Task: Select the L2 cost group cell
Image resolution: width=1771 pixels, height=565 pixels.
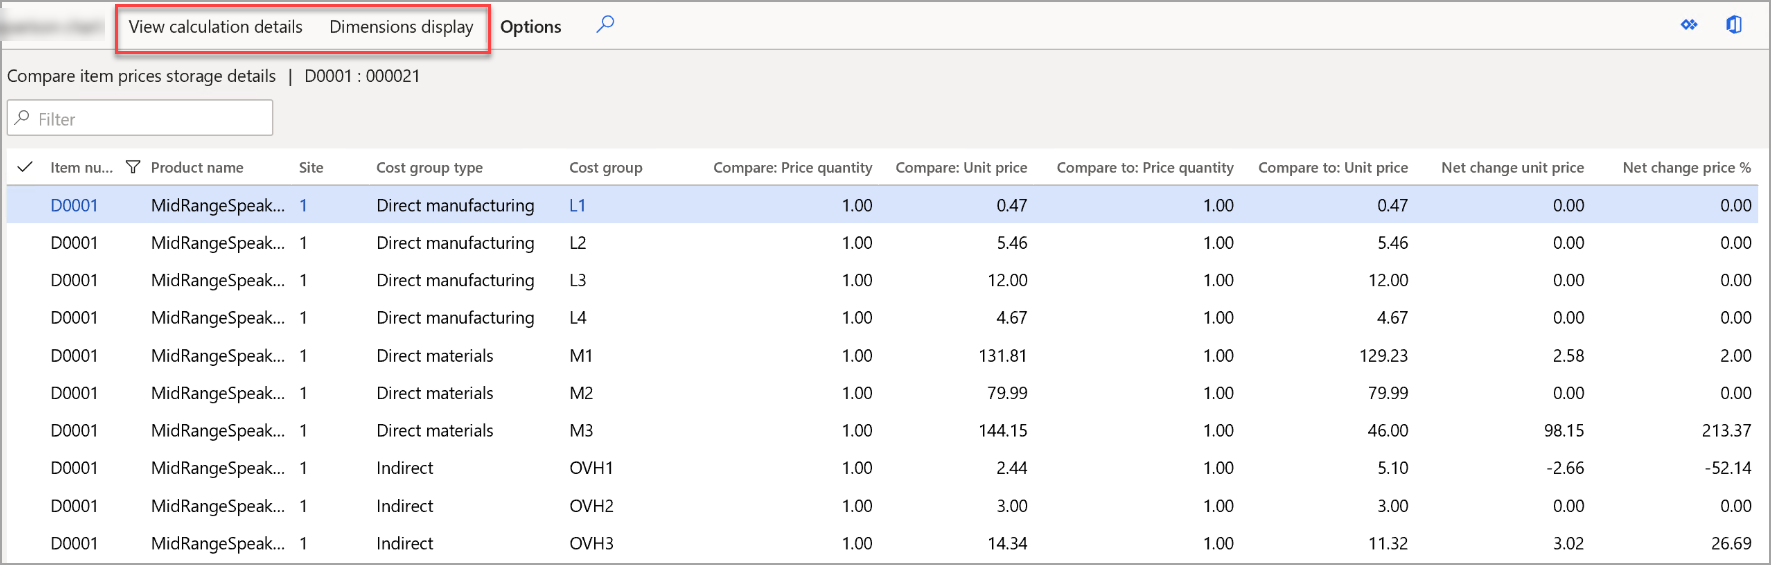Action: [x=578, y=243]
